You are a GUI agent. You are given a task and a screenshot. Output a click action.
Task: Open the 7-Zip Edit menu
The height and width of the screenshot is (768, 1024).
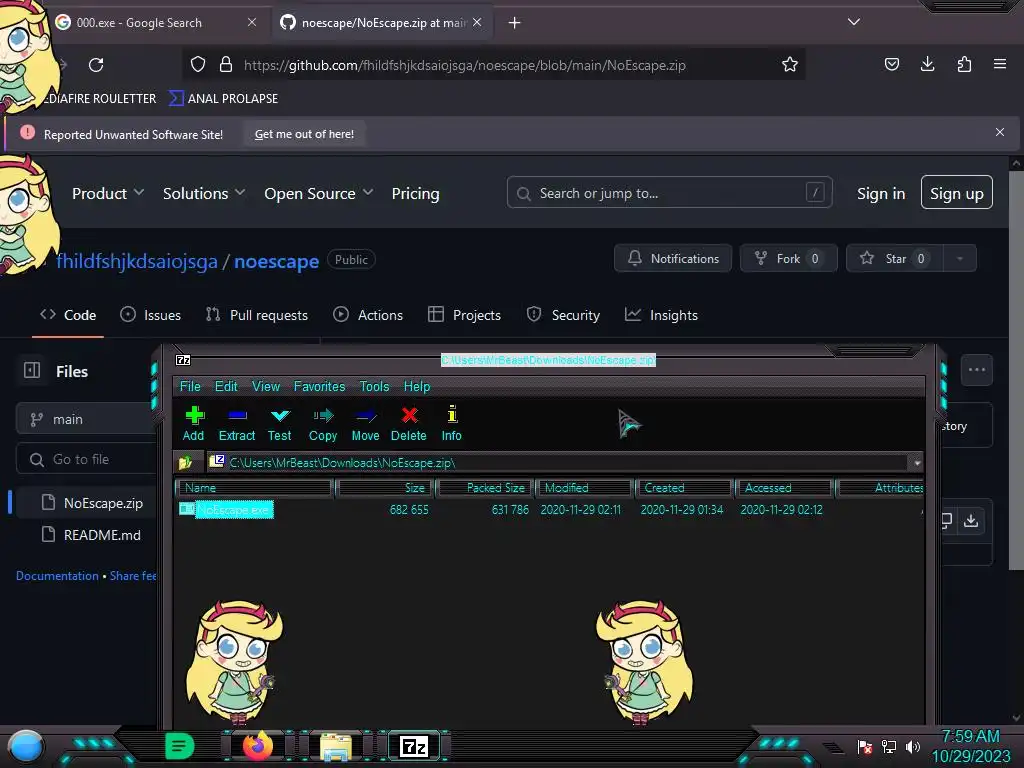226,386
